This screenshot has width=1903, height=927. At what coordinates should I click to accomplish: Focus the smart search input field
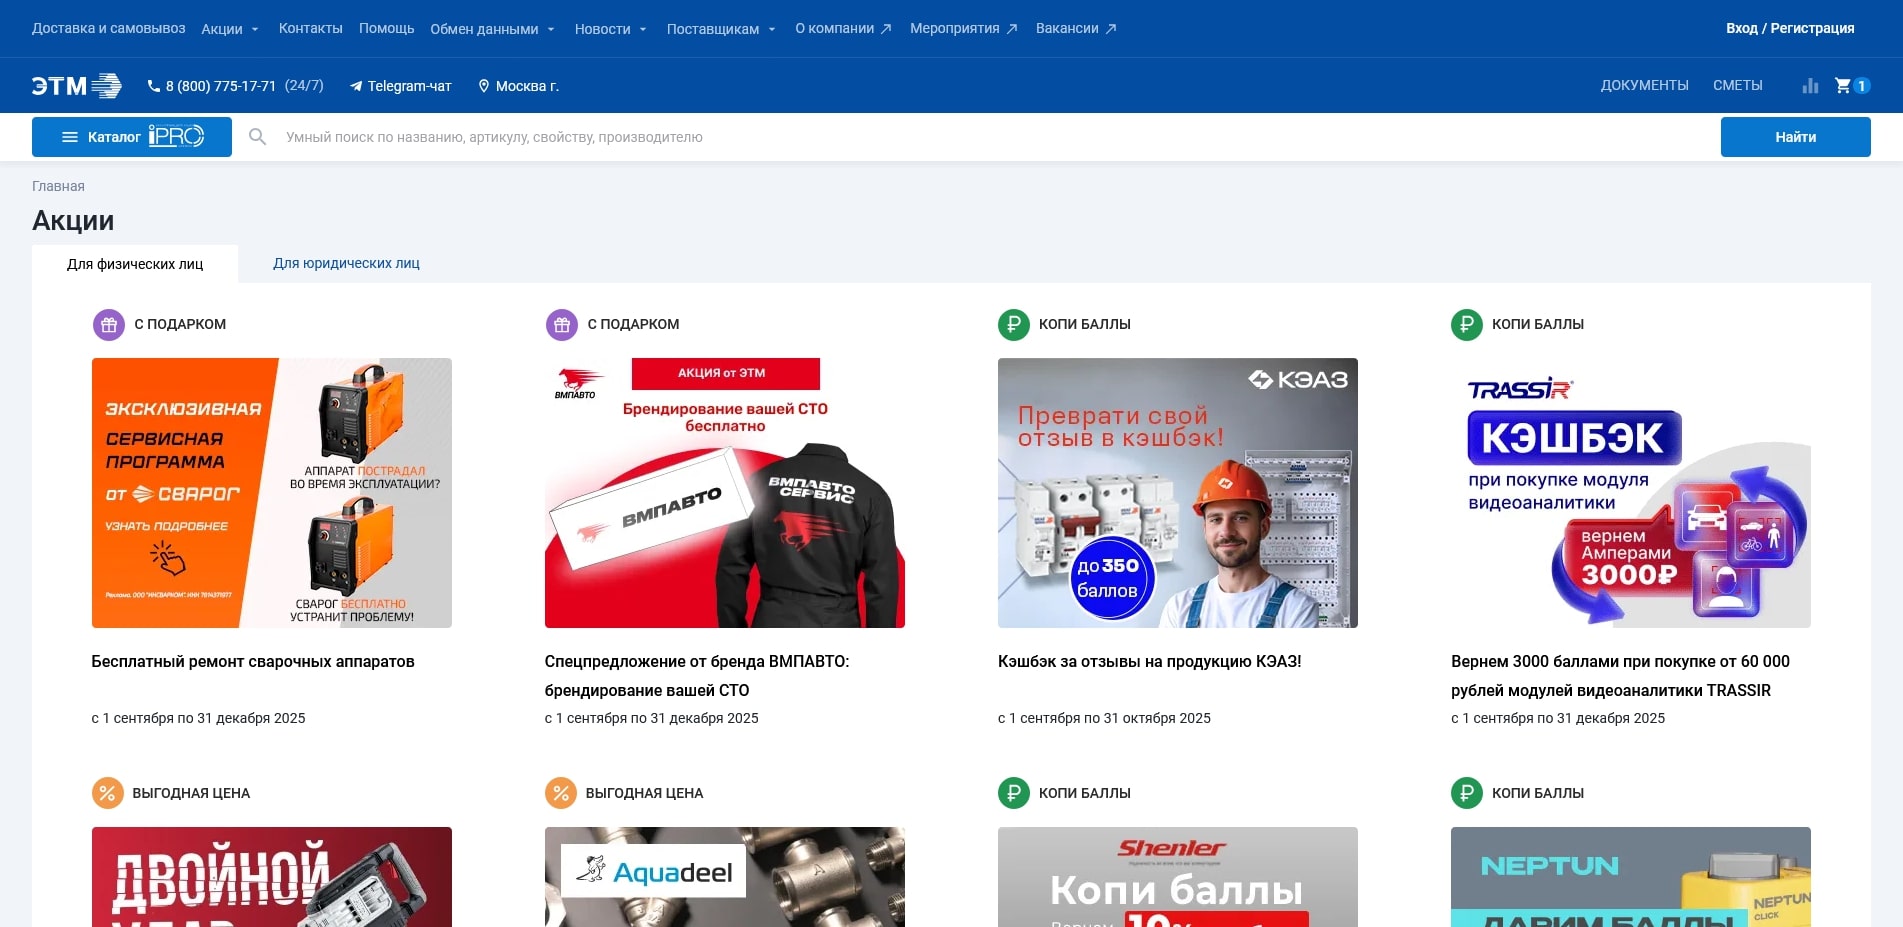pos(990,137)
